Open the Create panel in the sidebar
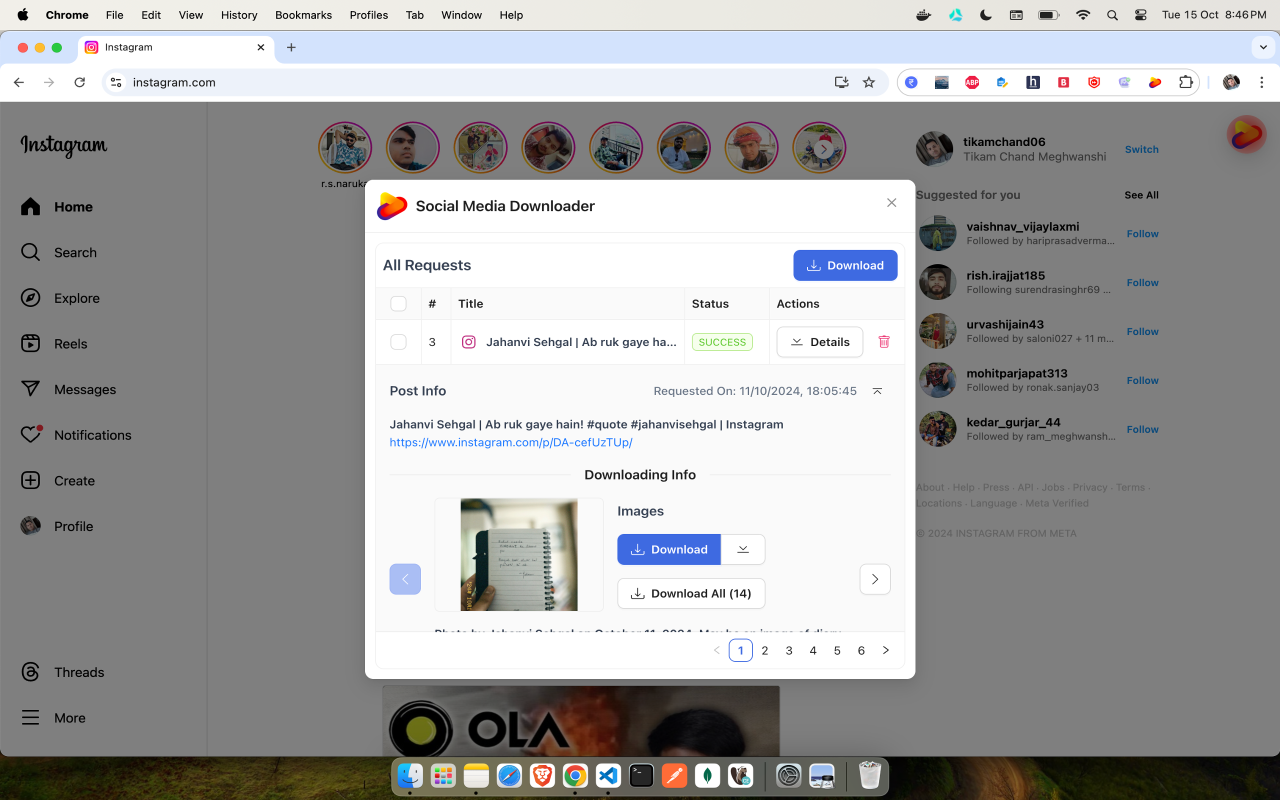The height and width of the screenshot is (800, 1280). coord(73,480)
